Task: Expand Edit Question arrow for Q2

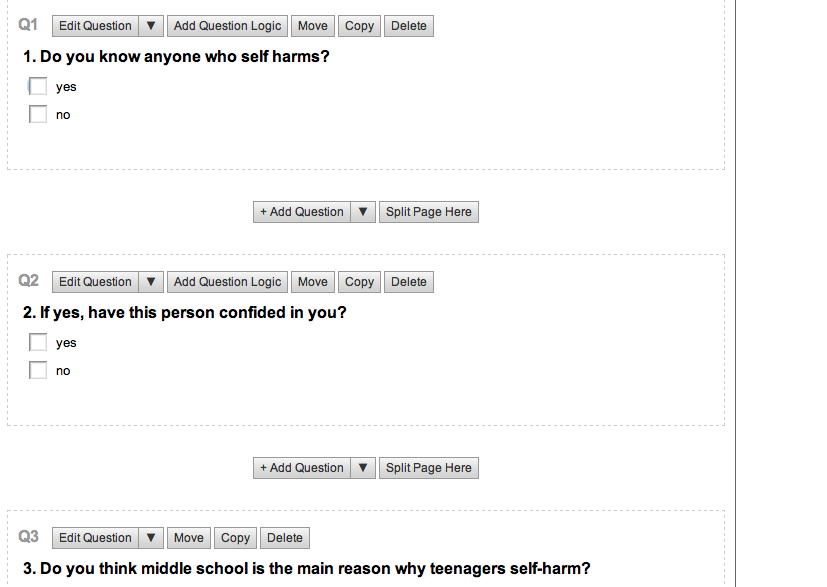Action: pos(151,282)
